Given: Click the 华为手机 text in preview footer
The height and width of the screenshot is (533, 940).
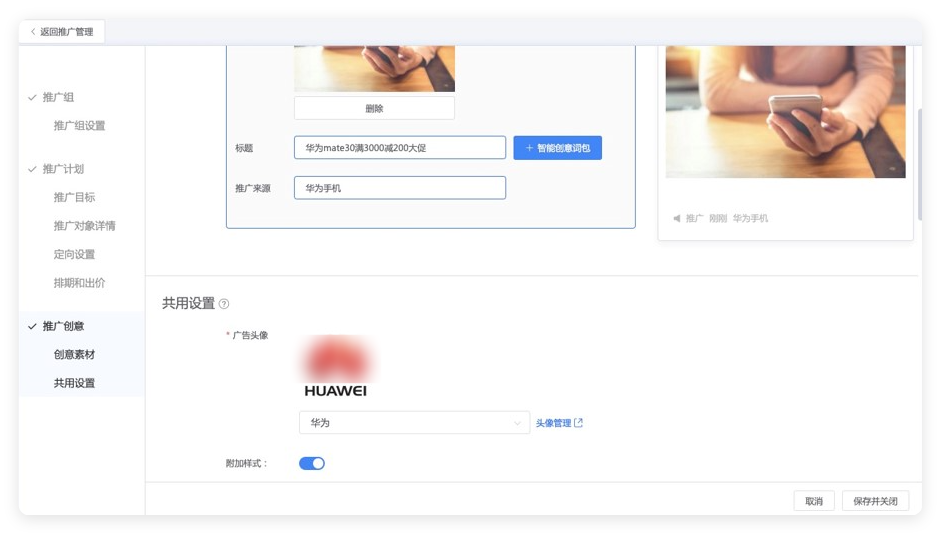Looking at the screenshot, I should pyautogui.click(x=750, y=218).
